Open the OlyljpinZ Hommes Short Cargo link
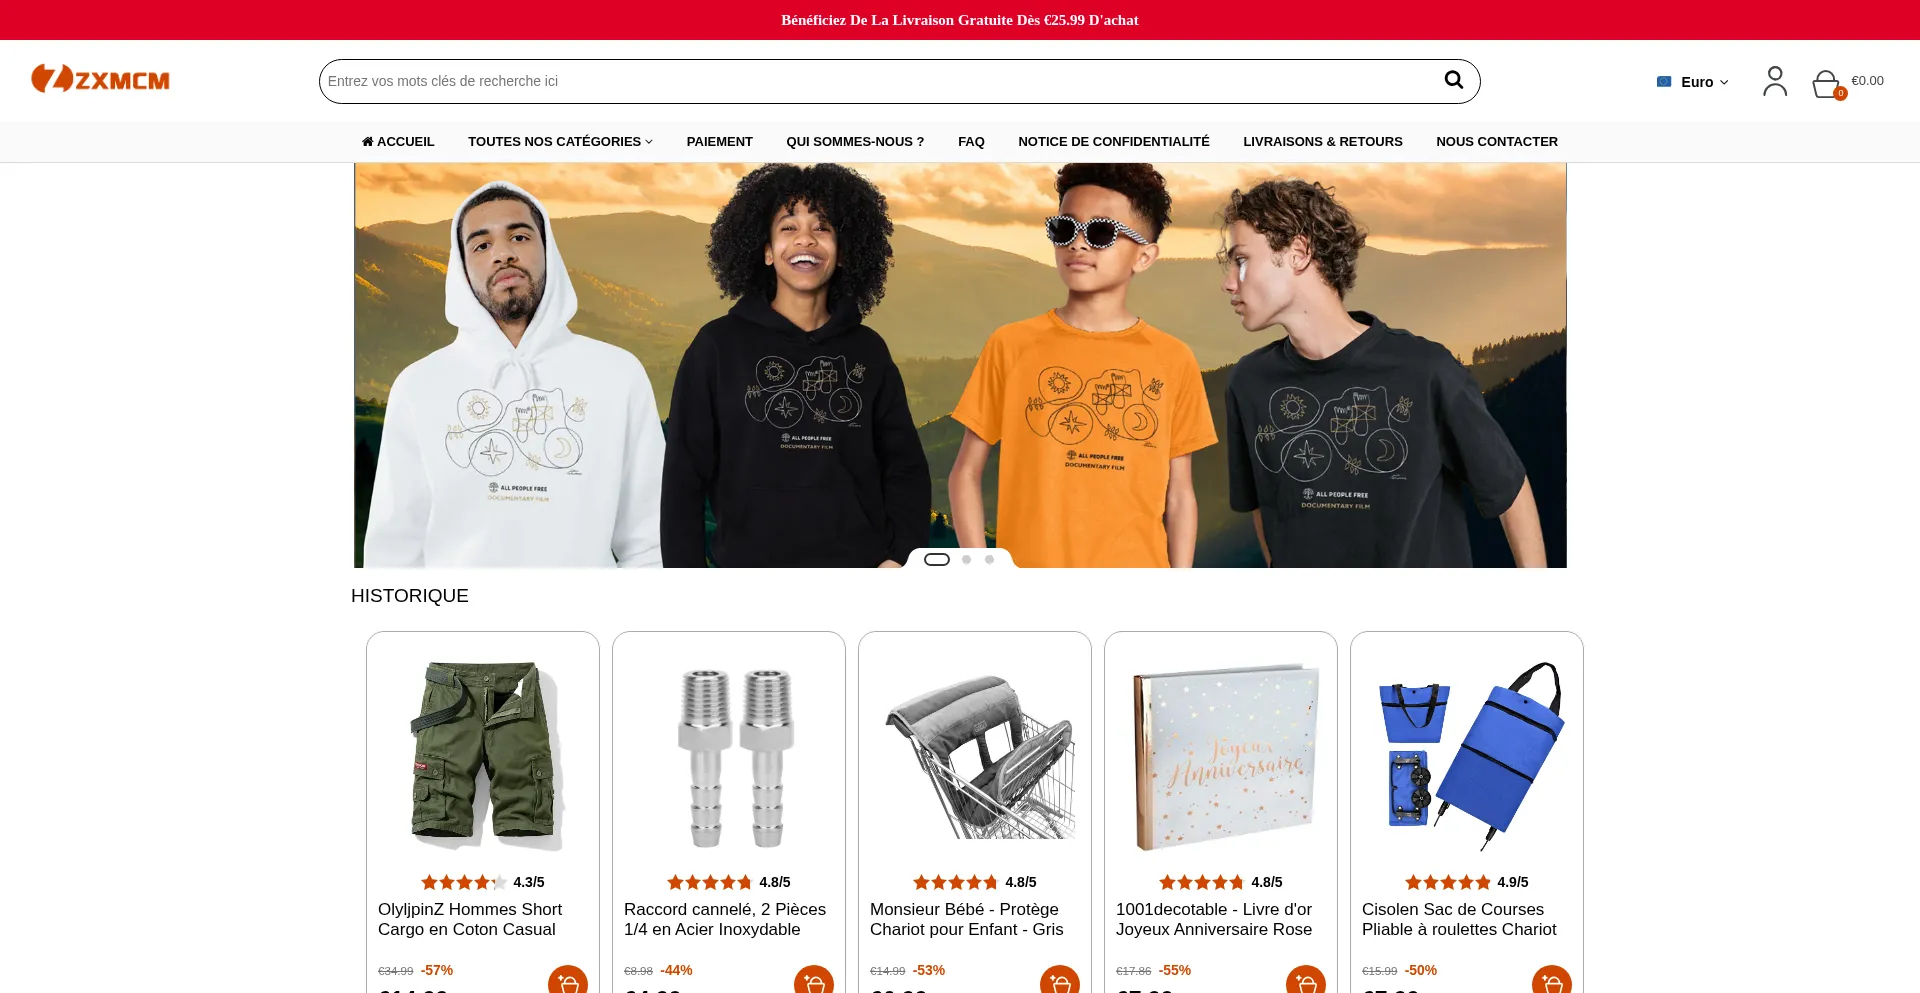Image resolution: width=1920 pixels, height=993 pixels. click(470, 919)
